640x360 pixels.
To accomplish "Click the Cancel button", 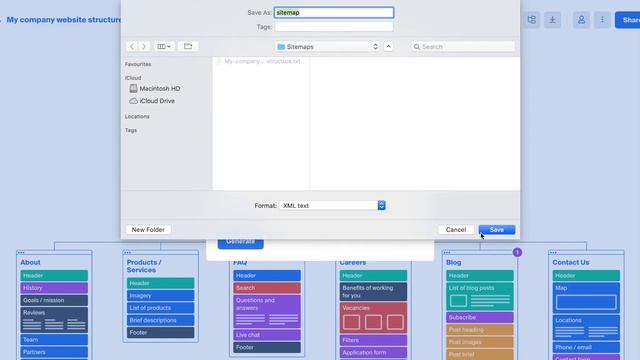I will (x=456, y=230).
